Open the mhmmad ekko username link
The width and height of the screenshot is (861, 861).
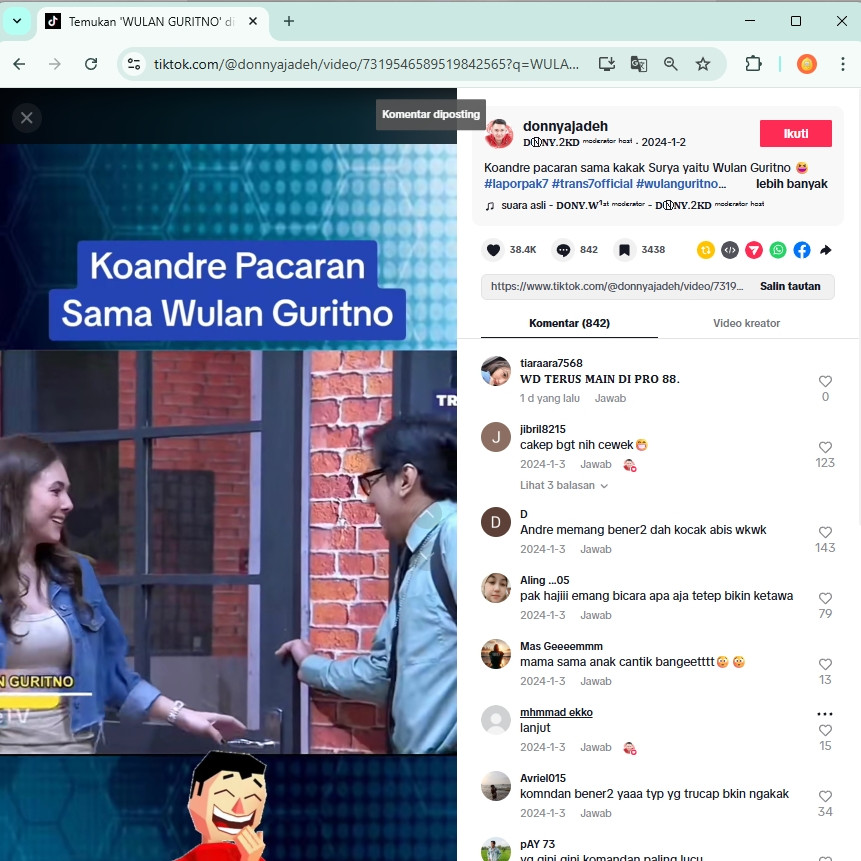556,712
